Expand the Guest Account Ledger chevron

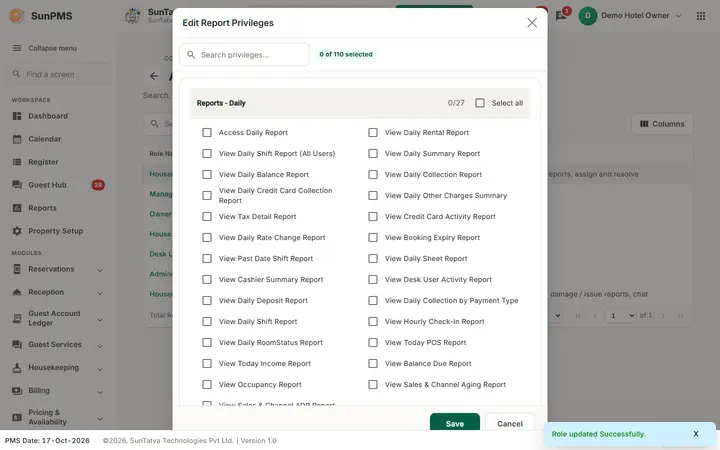(x=100, y=320)
